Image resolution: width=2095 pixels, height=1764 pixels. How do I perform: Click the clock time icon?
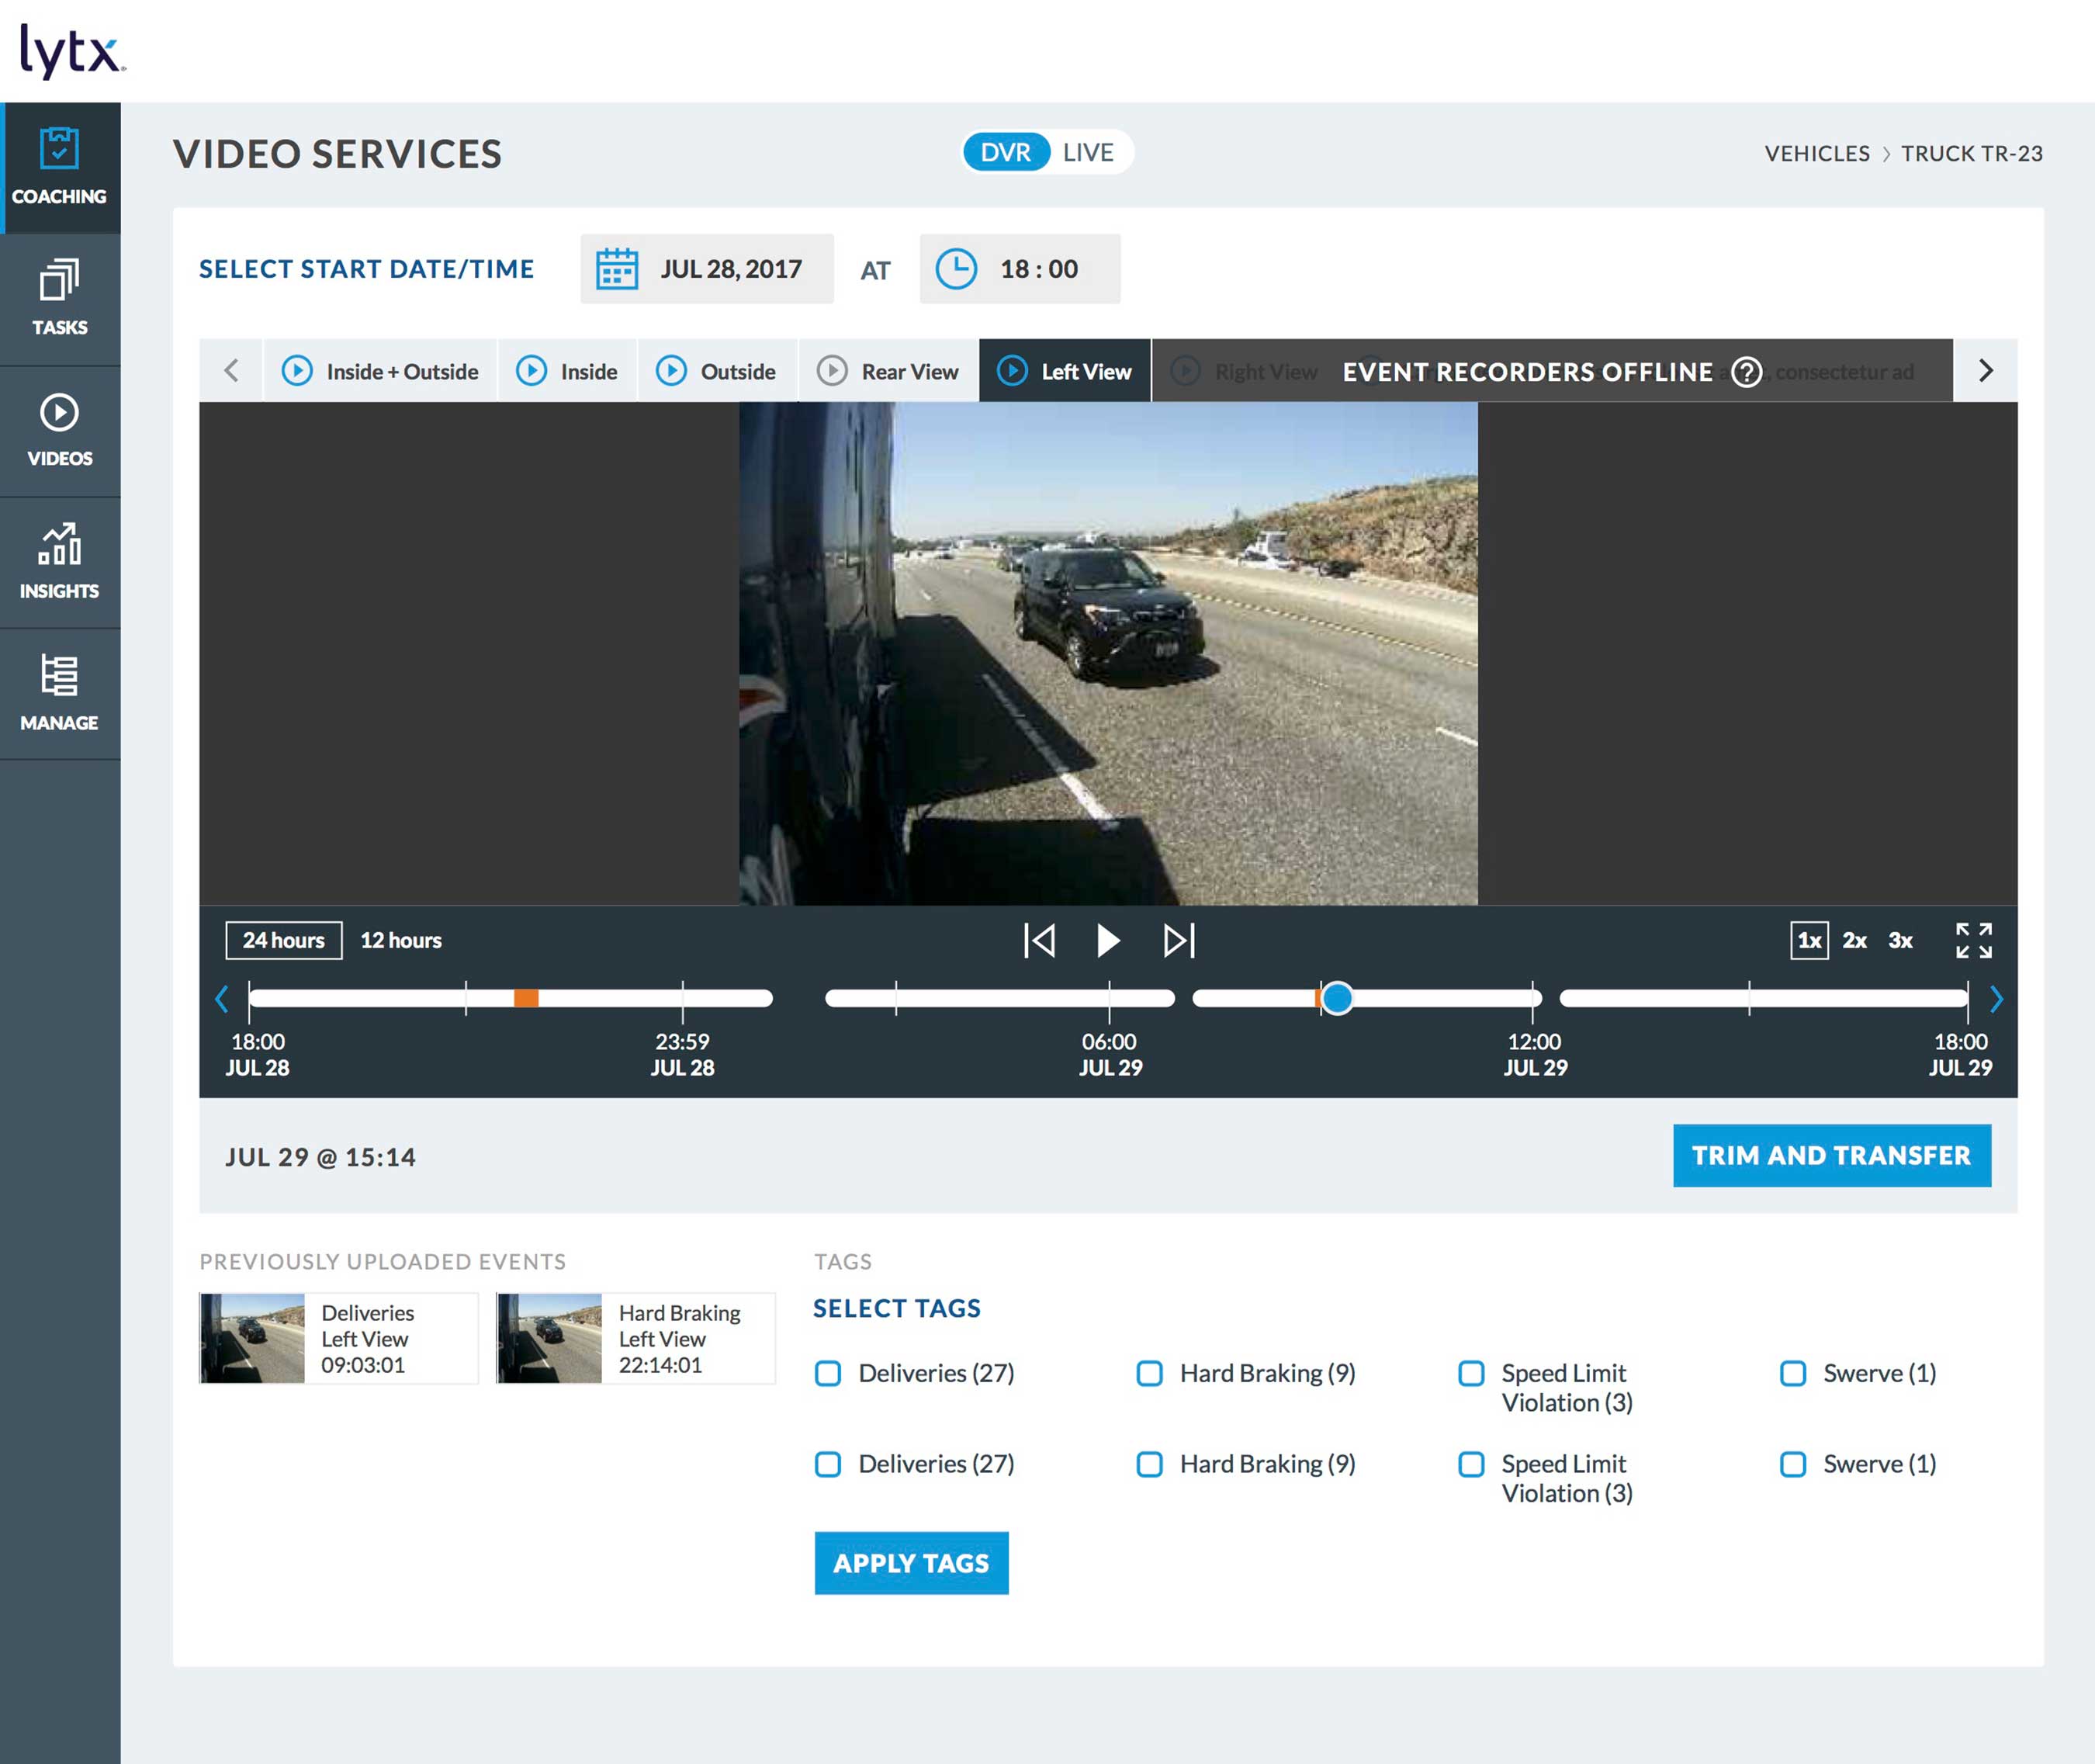(956, 269)
